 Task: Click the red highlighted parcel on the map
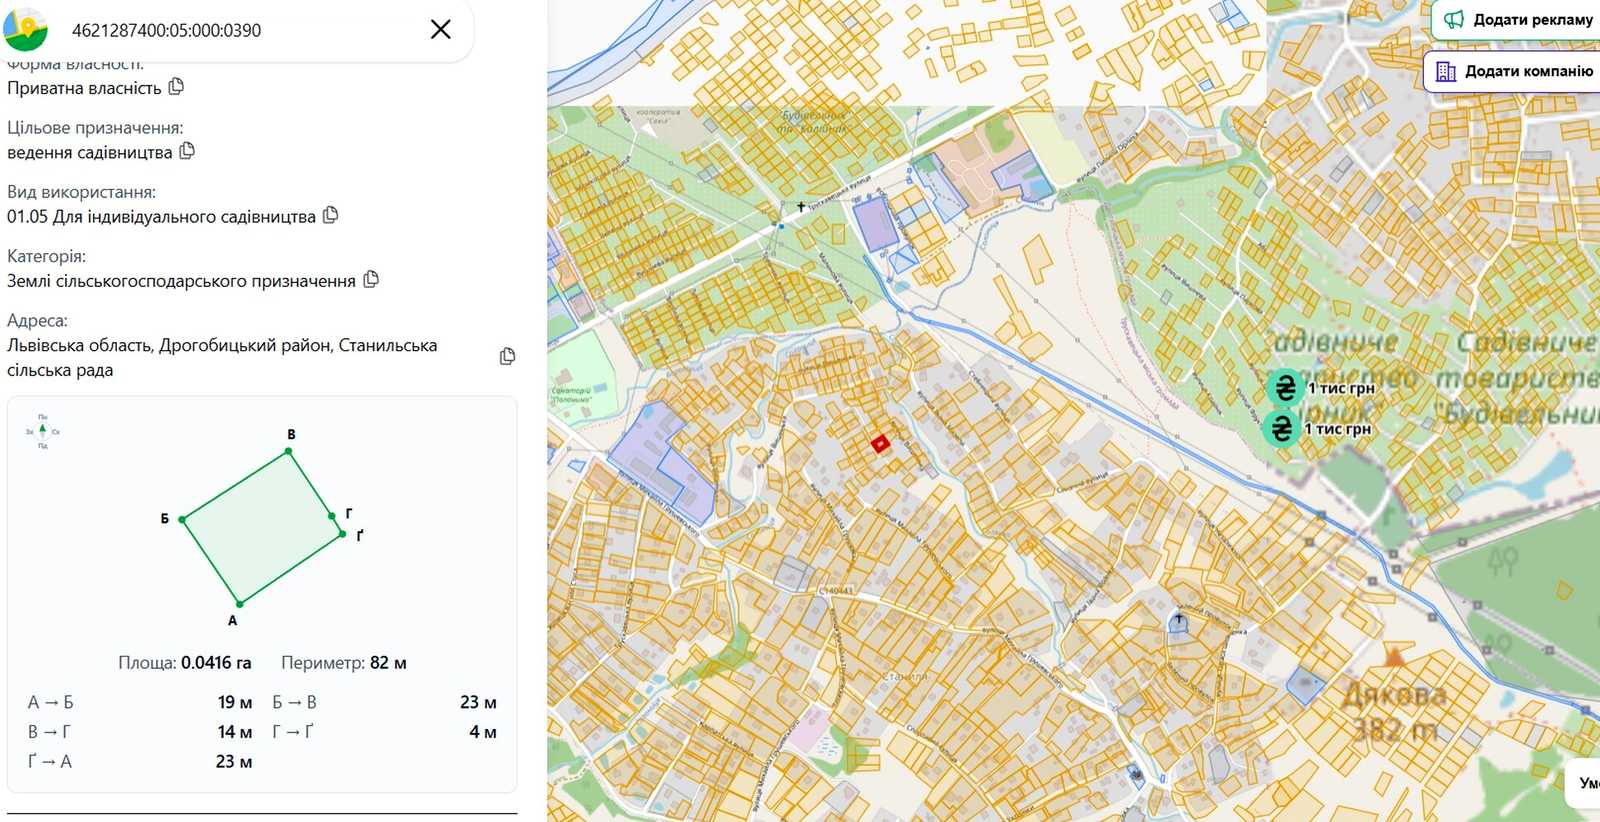pos(880,444)
